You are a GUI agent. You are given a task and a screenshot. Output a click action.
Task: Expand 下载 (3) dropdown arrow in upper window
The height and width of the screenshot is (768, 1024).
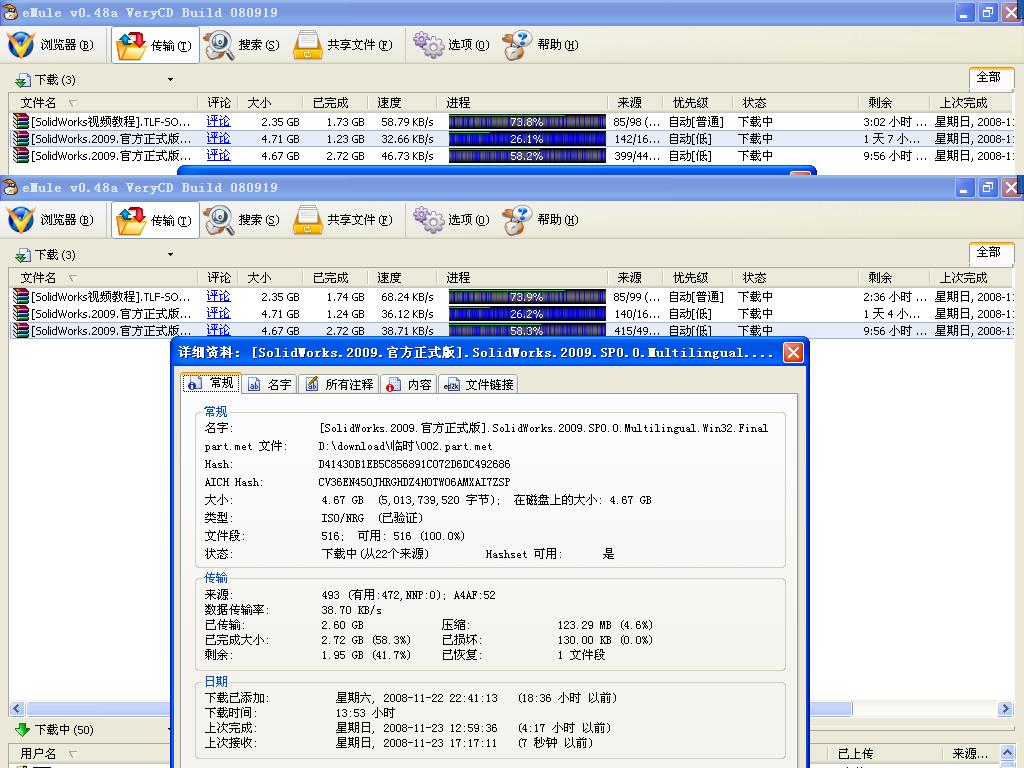click(x=170, y=80)
